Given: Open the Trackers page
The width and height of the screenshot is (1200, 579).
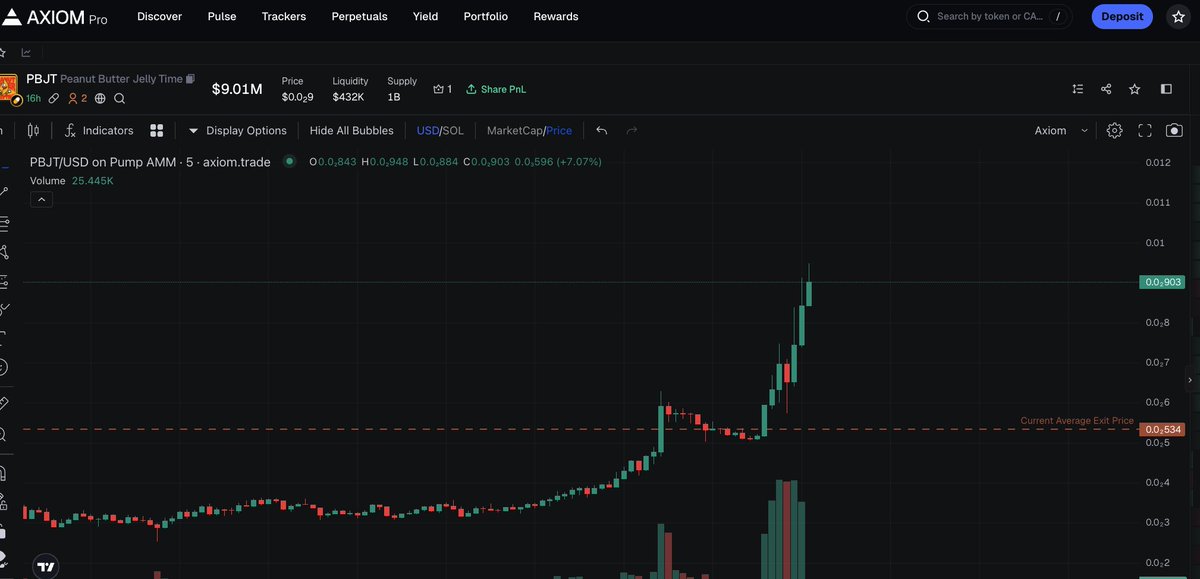Looking at the screenshot, I should 284,17.
